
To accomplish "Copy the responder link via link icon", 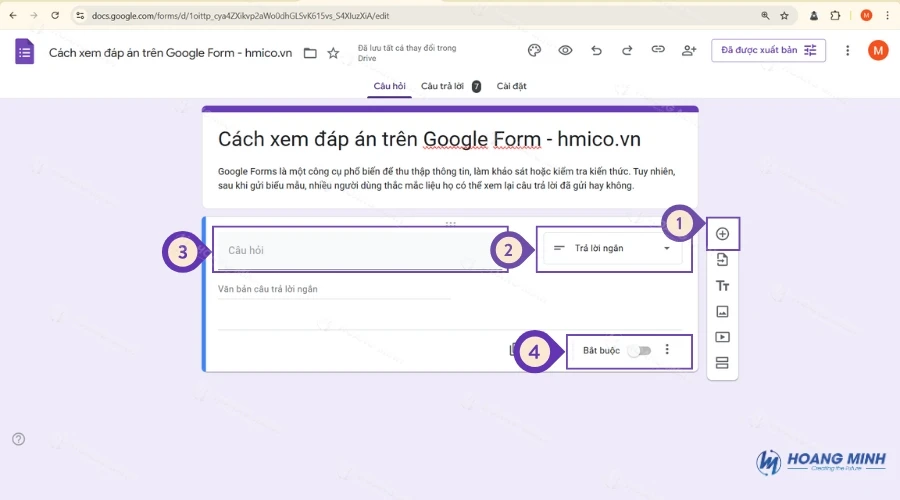I will [658, 50].
